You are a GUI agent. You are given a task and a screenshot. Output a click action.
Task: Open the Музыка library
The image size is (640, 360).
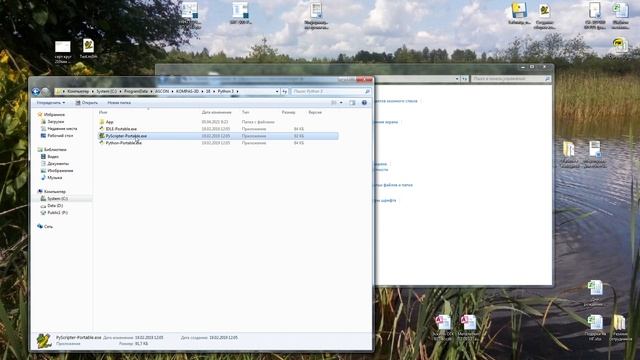coord(55,178)
